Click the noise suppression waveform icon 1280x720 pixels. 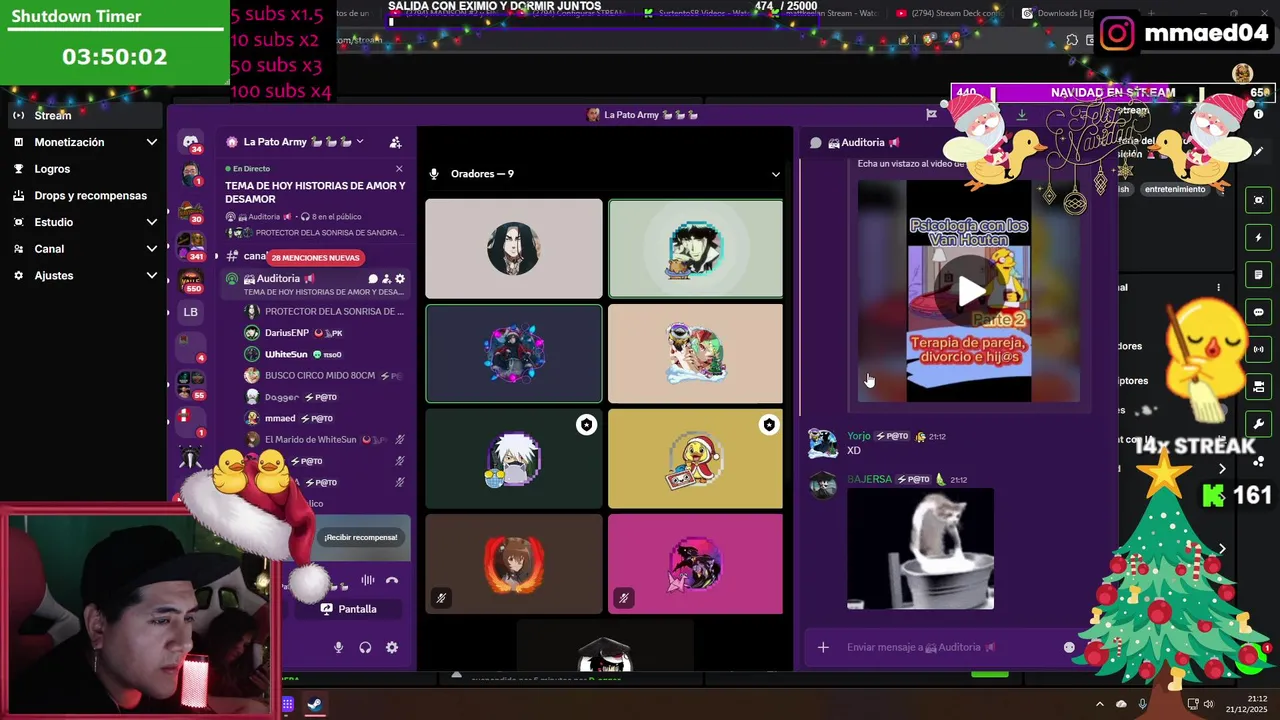367,580
